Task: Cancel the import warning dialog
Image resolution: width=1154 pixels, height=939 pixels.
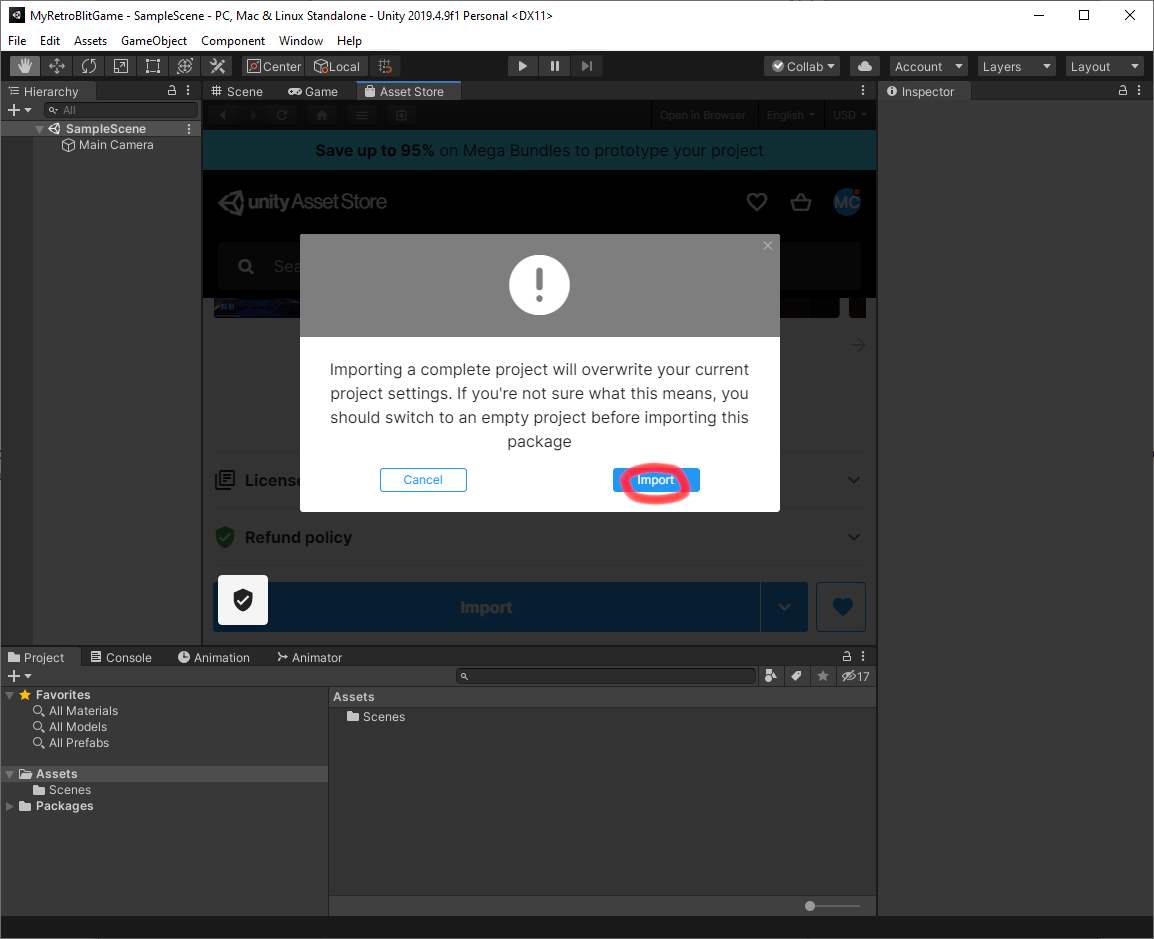Action: click(x=423, y=480)
